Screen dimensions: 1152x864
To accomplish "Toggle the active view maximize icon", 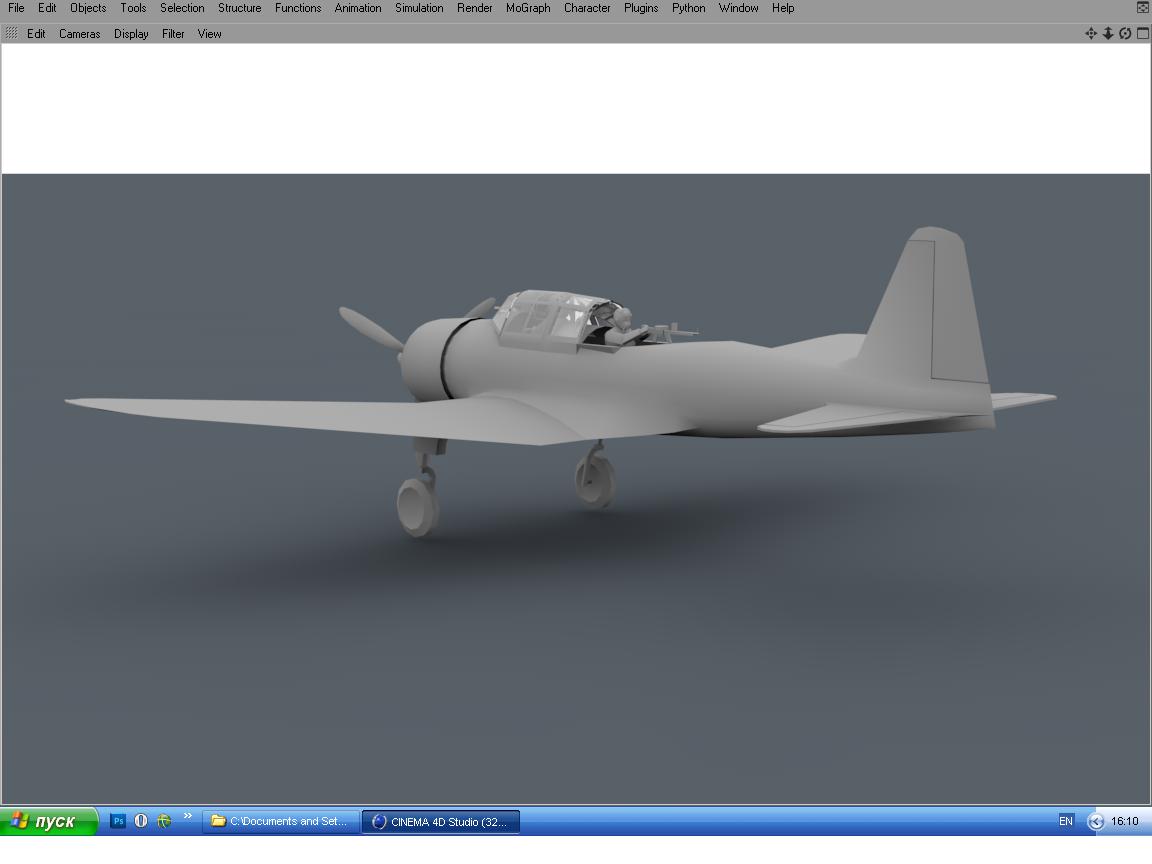I will [x=1143, y=33].
